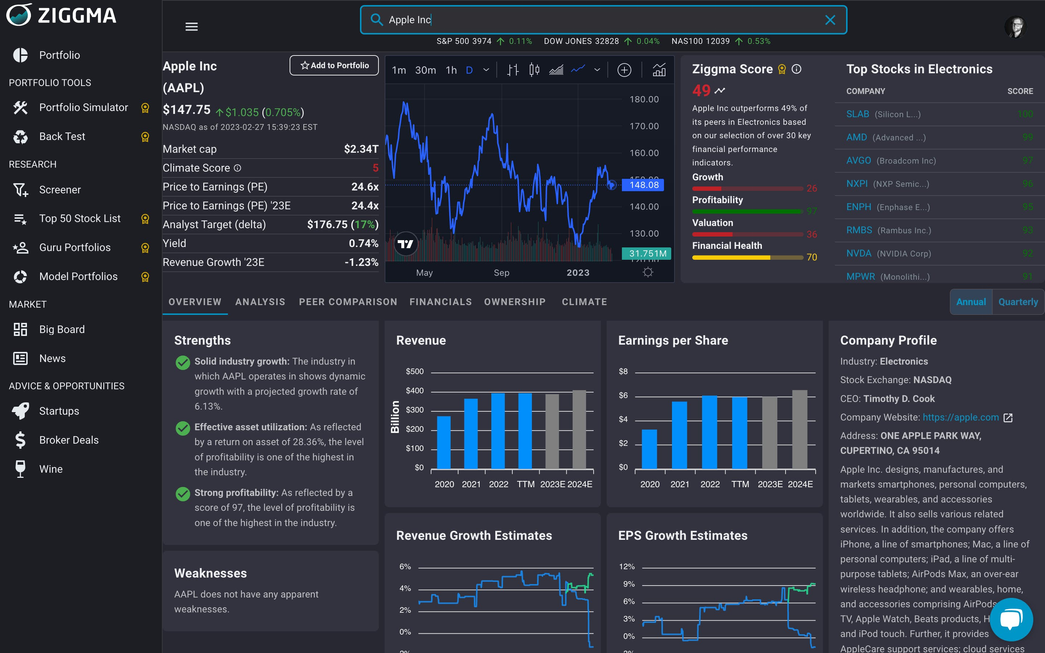
Task: Clear the search field with X icon
Action: point(830,20)
